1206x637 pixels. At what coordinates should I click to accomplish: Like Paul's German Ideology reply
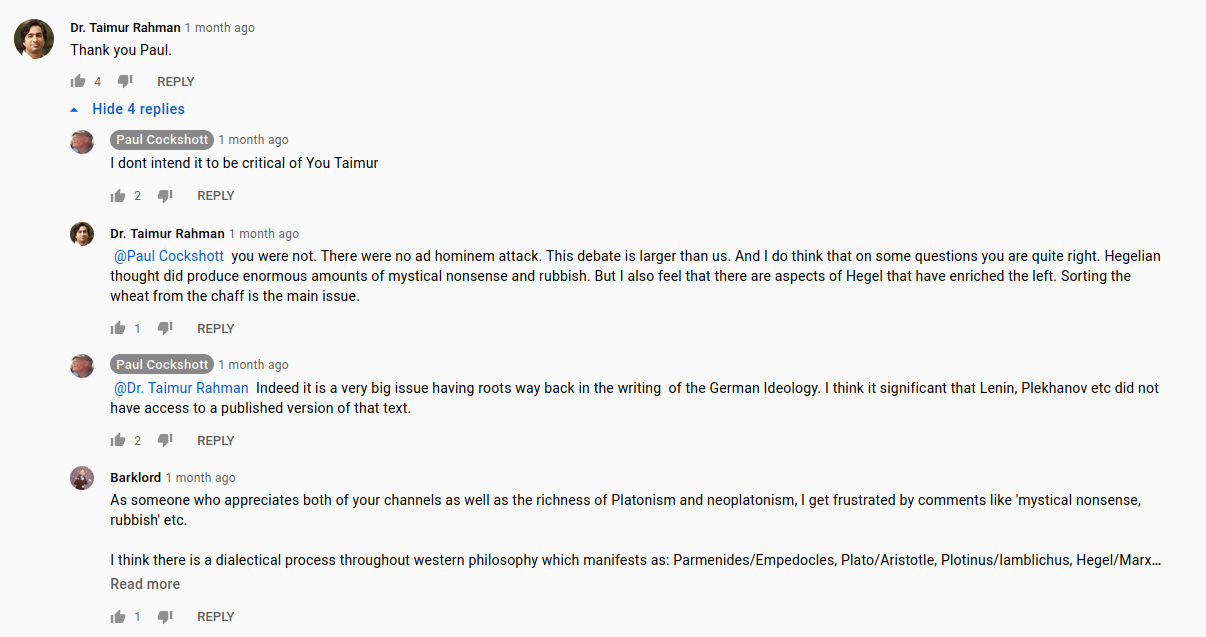(x=118, y=441)
